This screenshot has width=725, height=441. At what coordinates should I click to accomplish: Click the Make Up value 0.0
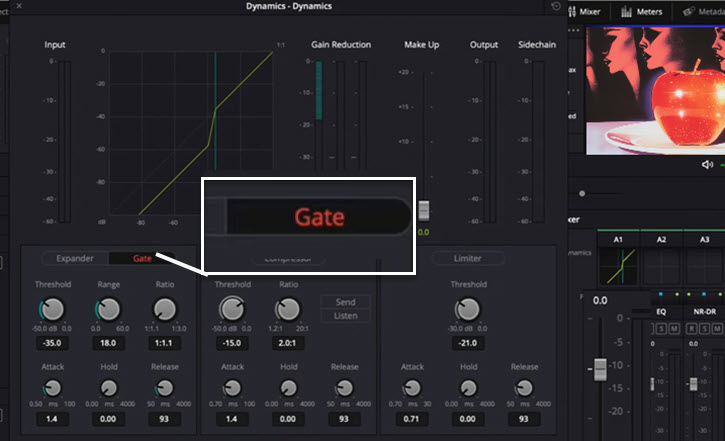(x=424, y=232)
